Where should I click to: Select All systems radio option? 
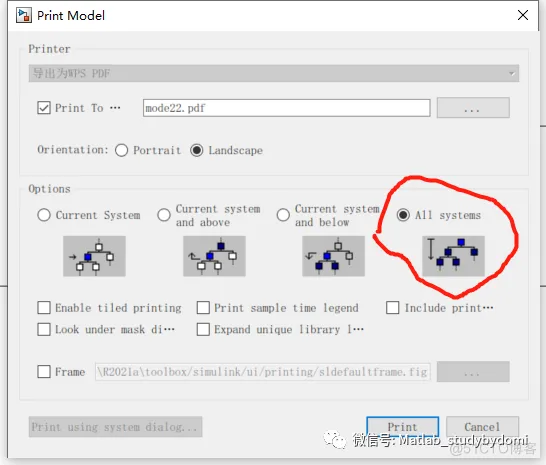pyautogui.click(x=403, y=215)
